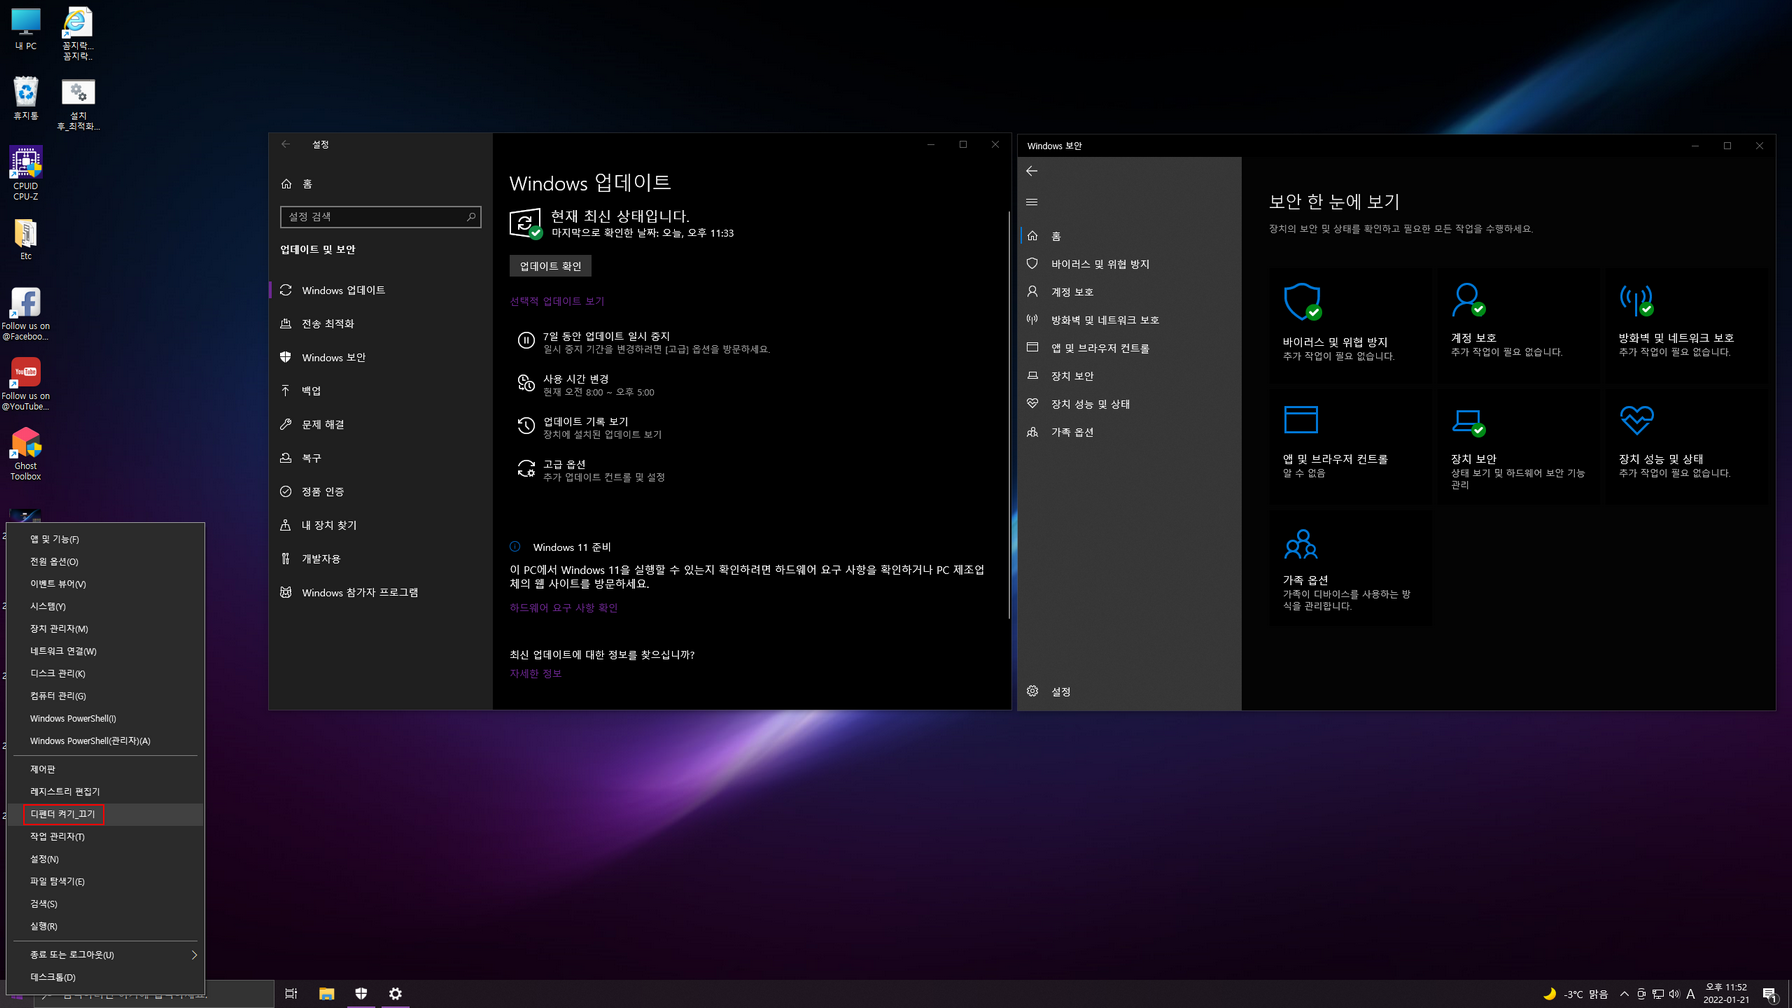Click the settings search input field
Viewport: 1792px width, 1008px height.
point(380,217)
